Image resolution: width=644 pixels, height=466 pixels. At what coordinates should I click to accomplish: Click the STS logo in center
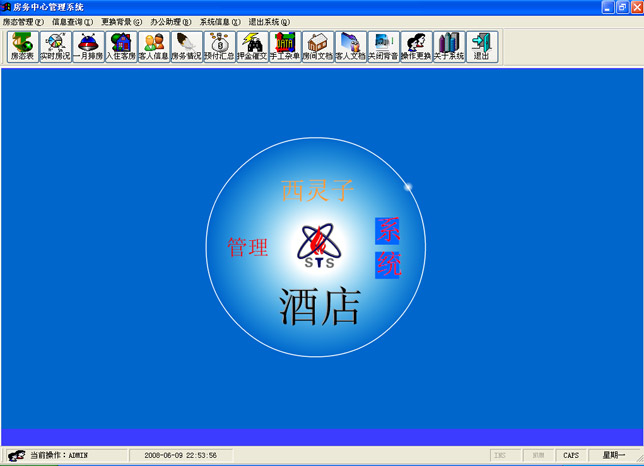(x=319, y=247)
